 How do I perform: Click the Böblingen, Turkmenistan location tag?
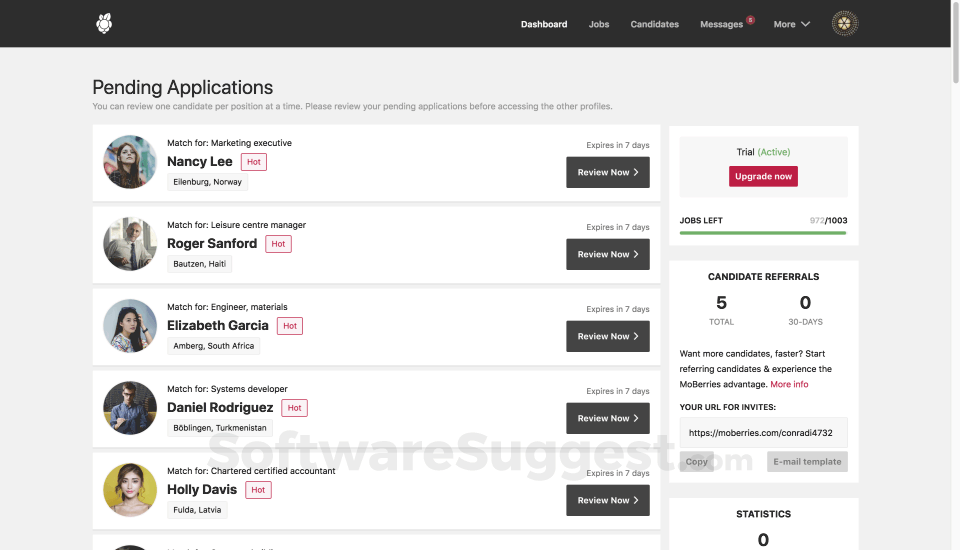point(220,428)
